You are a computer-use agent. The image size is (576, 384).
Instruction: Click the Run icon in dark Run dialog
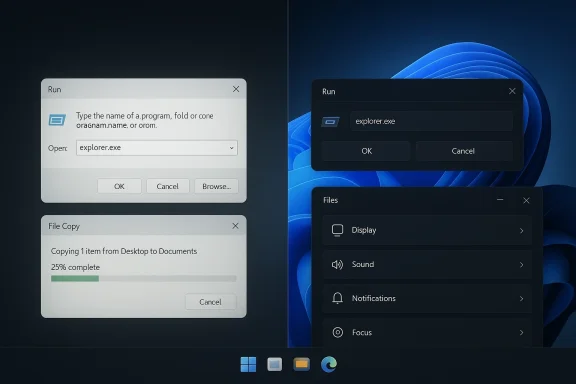click(x=330, y=122)
